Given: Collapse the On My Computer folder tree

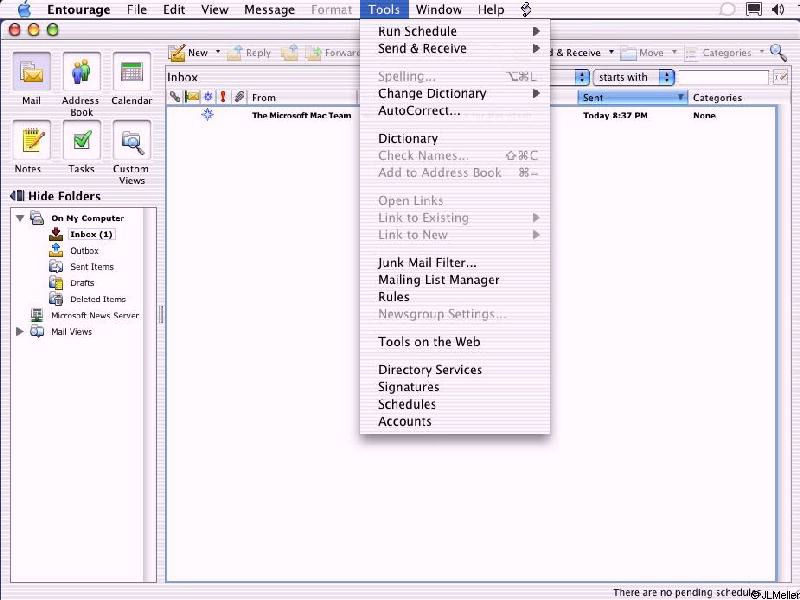Looking at the screenshot, I should click(x=20, y=218).
